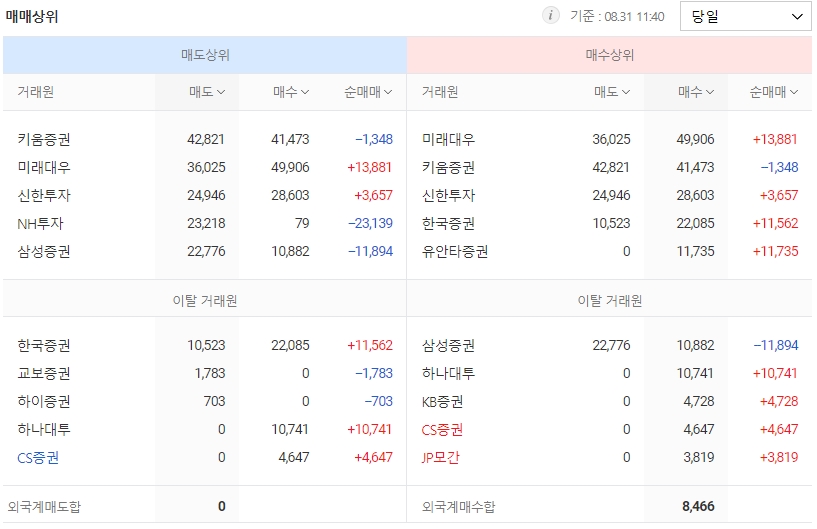Click the 매매상위 section title
817x529 pixels.
(x=32, y=17)
